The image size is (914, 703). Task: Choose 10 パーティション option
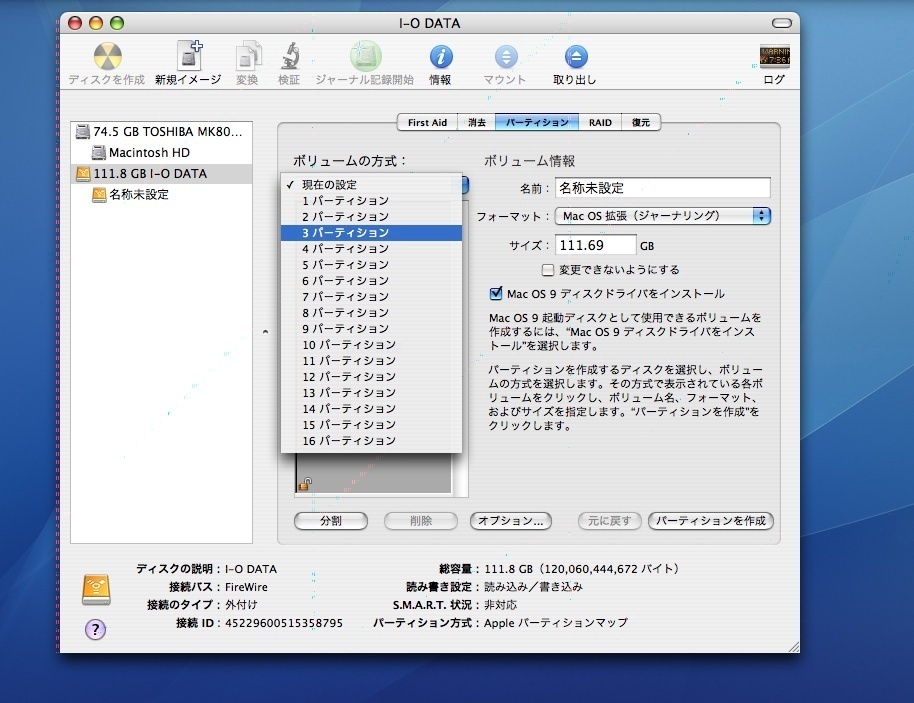[371, 345]
